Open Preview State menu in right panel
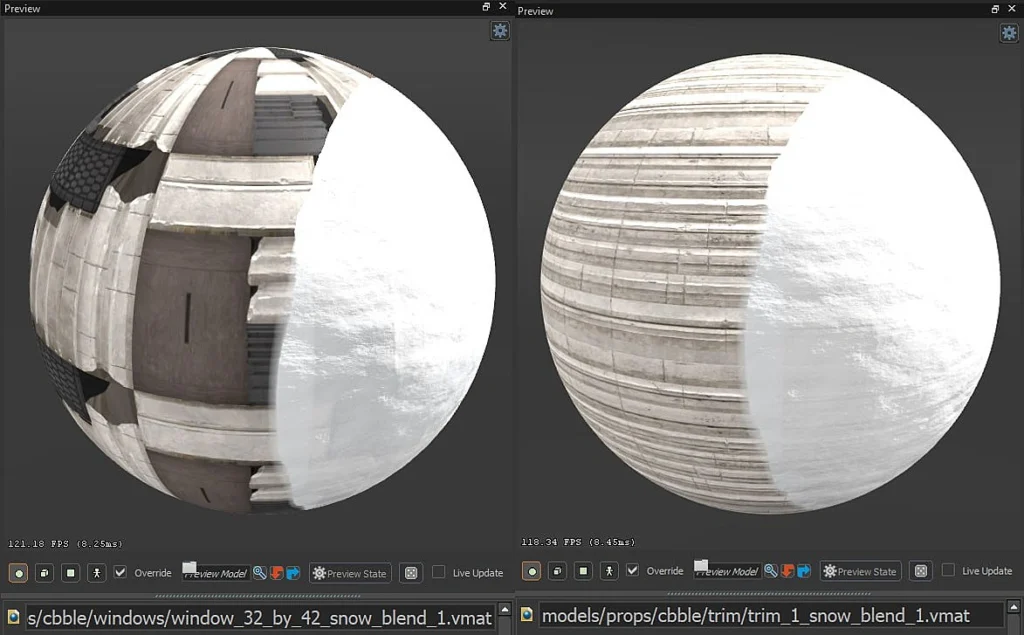 pos(861,571)
